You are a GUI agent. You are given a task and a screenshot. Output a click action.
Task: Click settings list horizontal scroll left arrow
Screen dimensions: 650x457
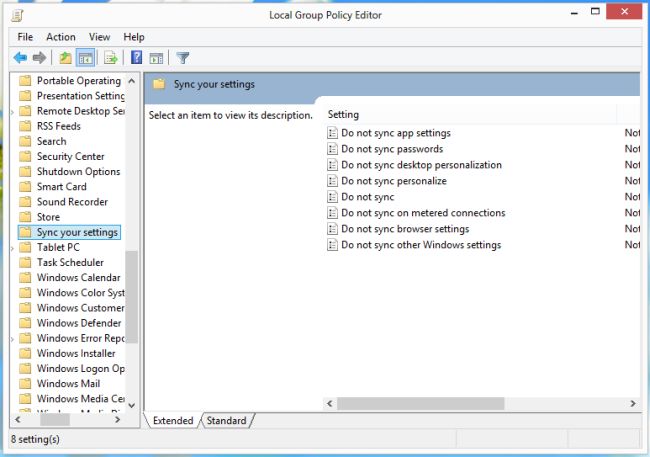[330, 403]
